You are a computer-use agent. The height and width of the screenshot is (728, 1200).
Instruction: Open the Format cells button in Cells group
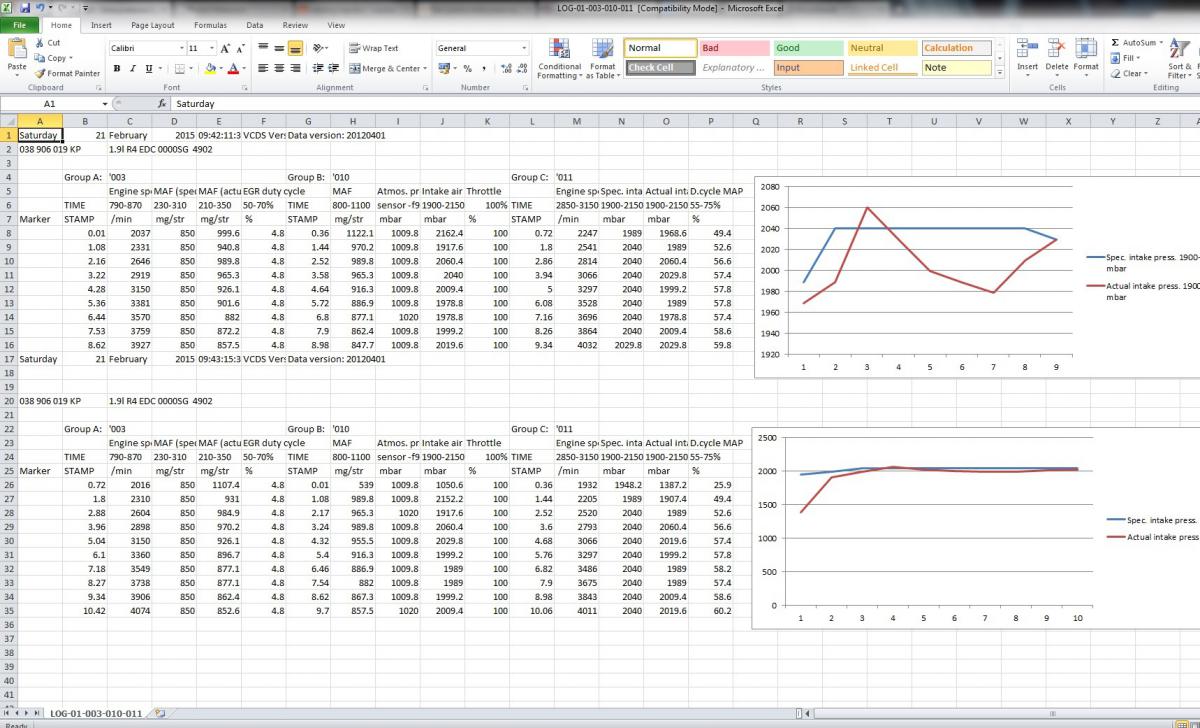tap(1086, 55)
